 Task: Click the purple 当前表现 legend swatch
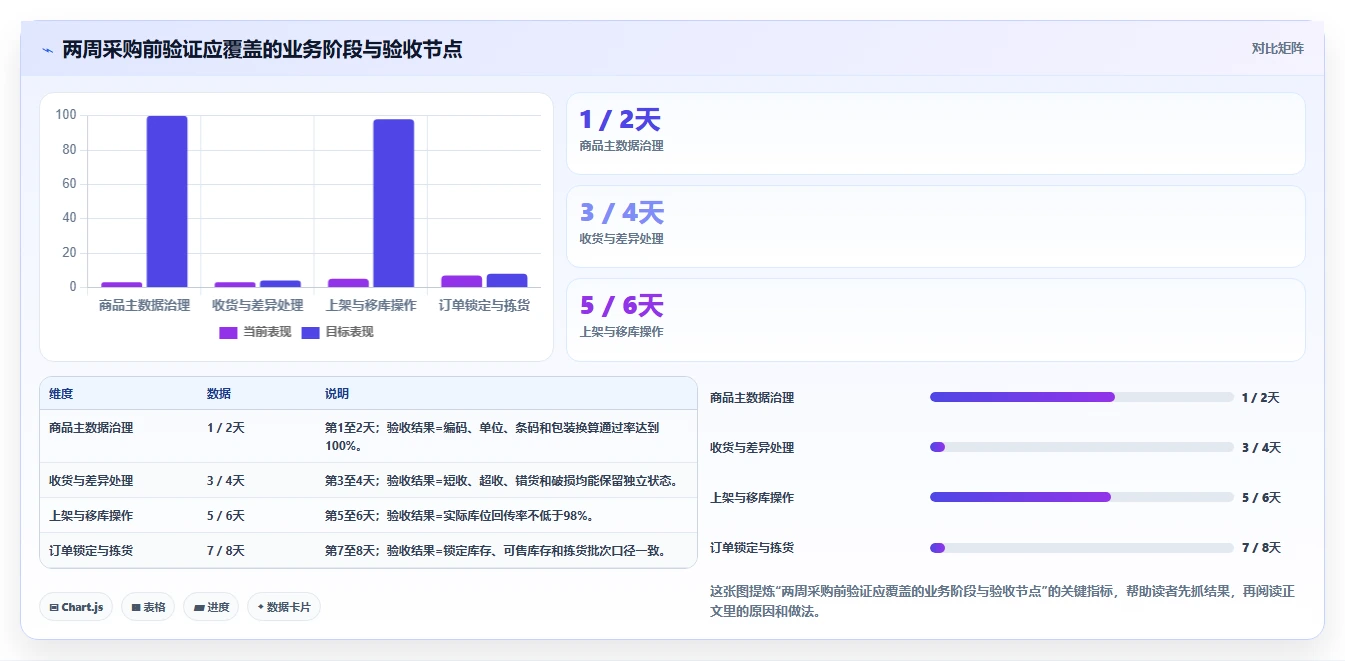228,333
